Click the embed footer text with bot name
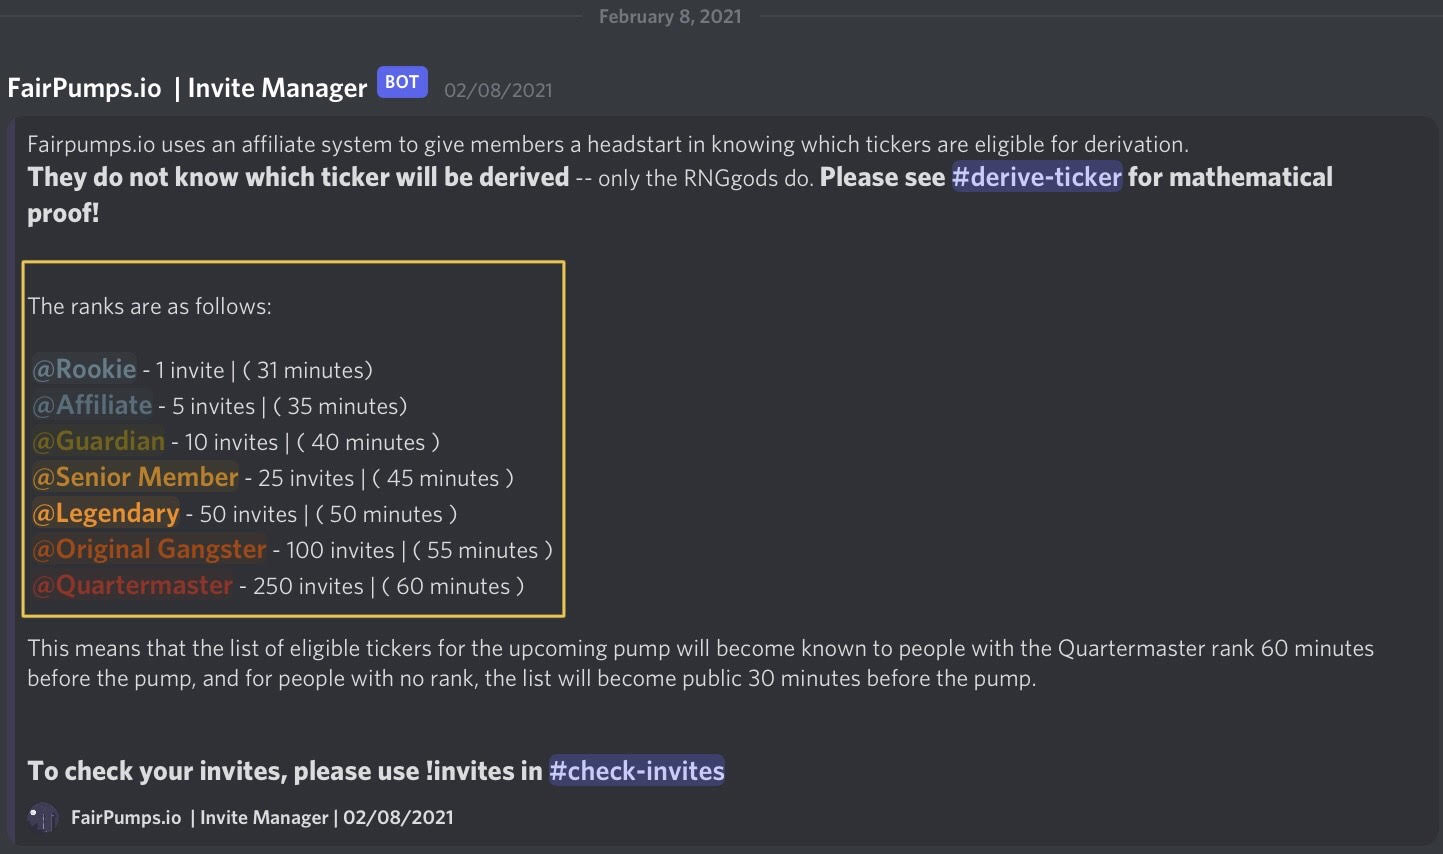Screen dimensions: 1443x854 coord(262,817)
